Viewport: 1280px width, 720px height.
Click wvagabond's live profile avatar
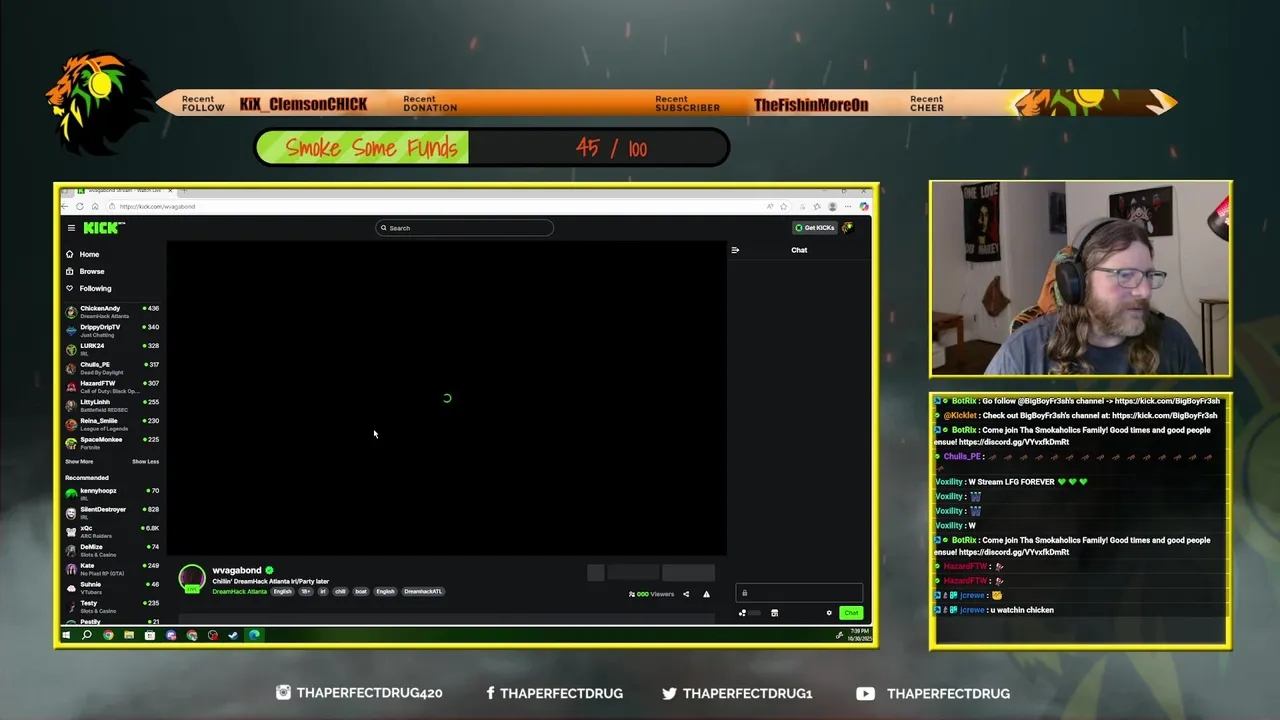click(192, 579)
